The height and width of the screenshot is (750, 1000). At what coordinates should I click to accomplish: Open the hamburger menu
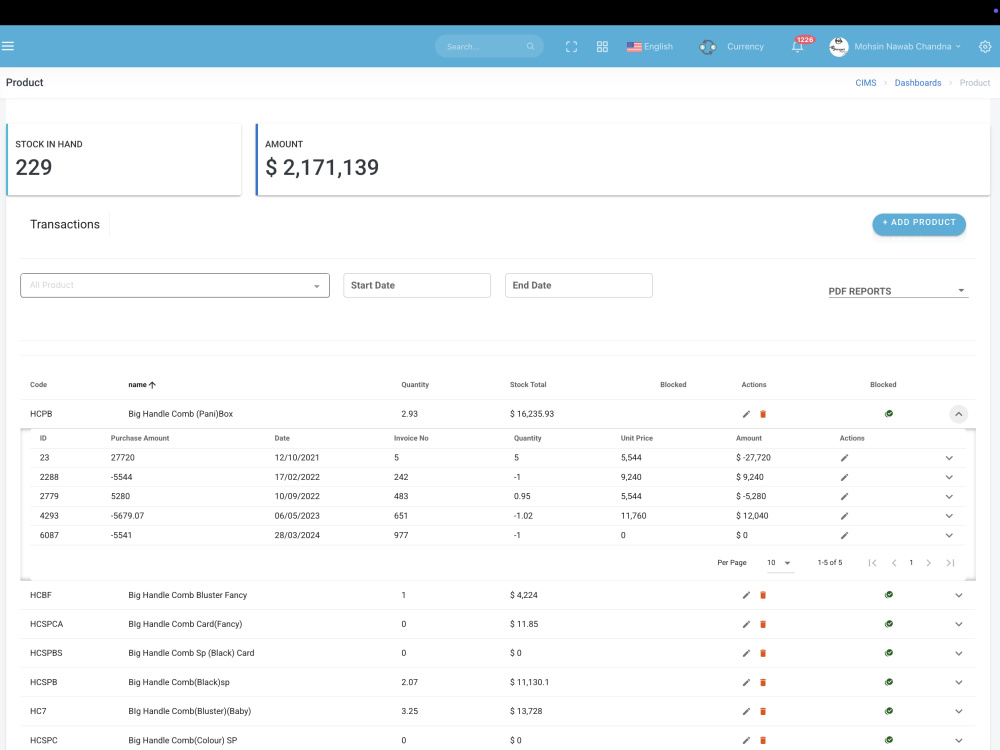[8, 46]
